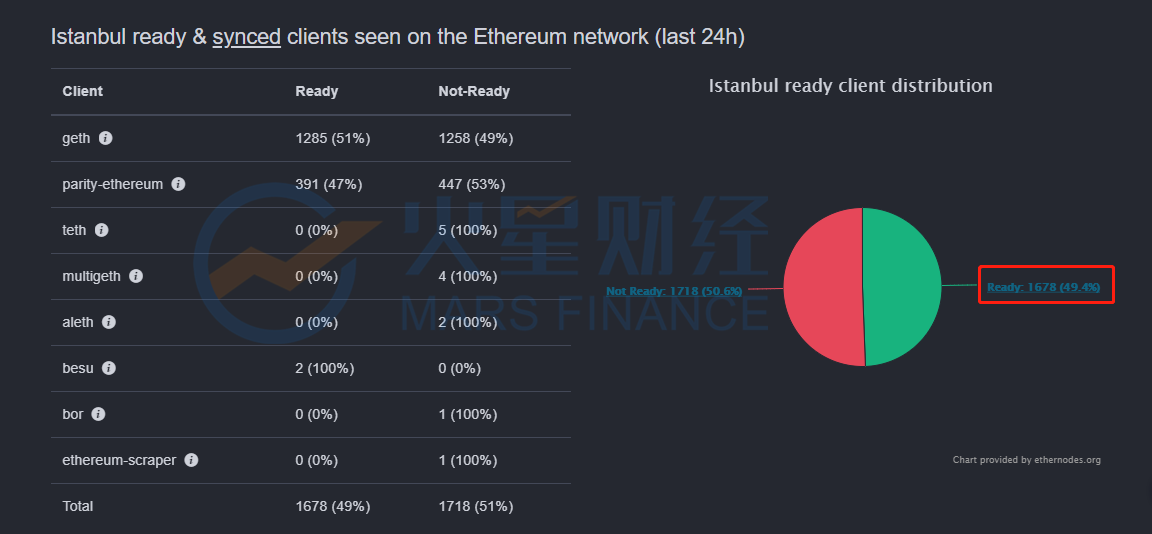Click the 'Chart provided by ethernodes.org' credit
Viewport: 1152px width, 534px height.
coord(1026,460)
